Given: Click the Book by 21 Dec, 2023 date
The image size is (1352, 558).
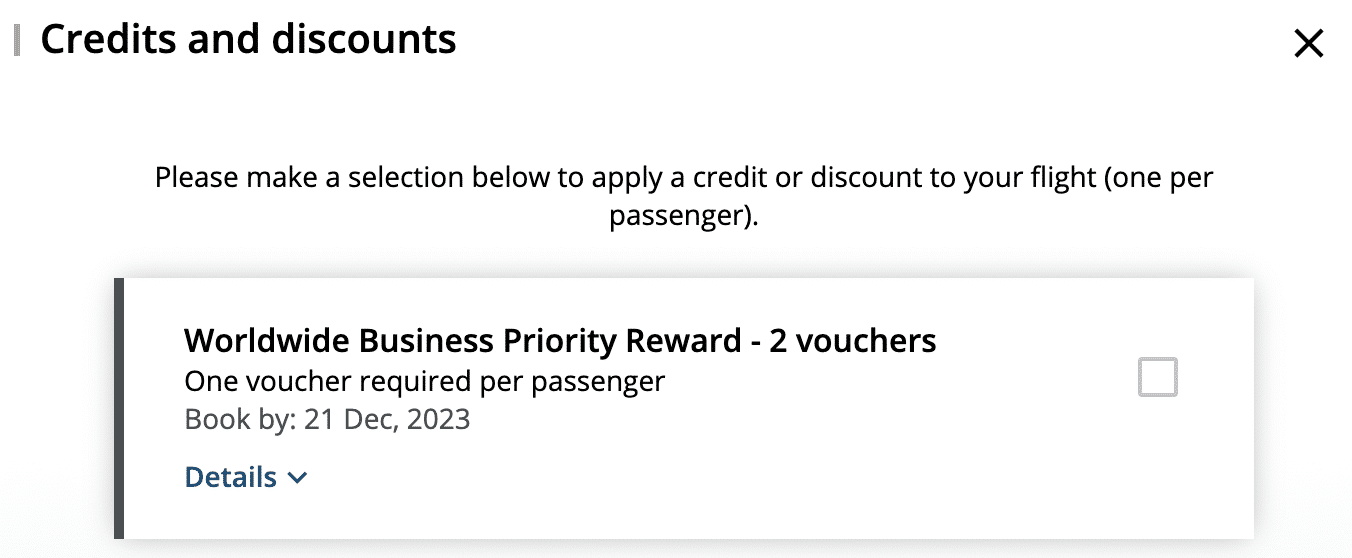Looking at the screenshot, I should pyautogui.click(x=327, y=418).
